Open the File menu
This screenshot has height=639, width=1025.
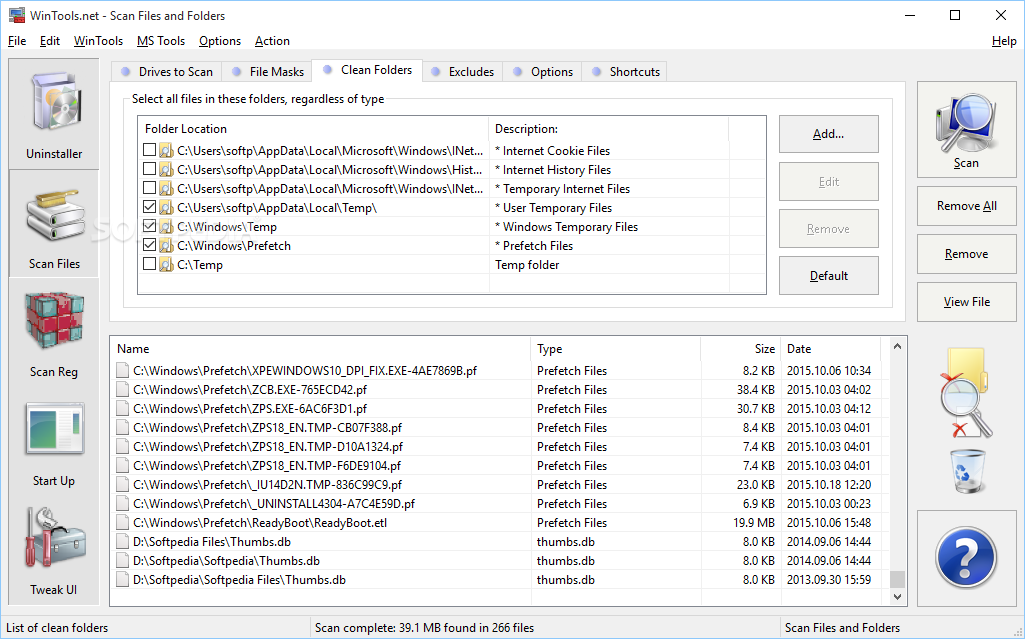click(17, 41)
